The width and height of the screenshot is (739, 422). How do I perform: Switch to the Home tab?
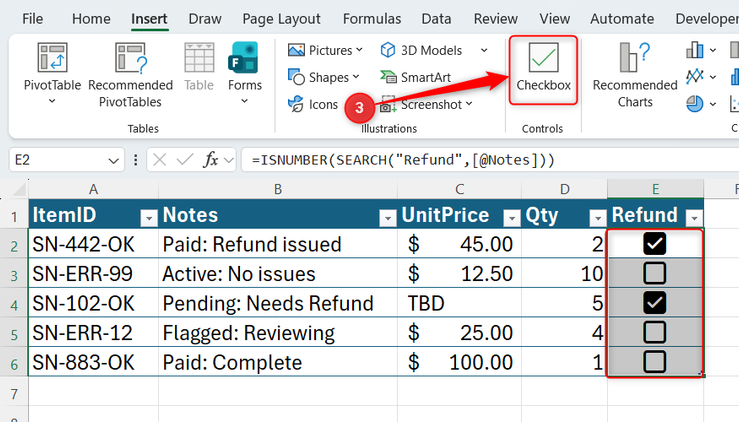[91, 19]
